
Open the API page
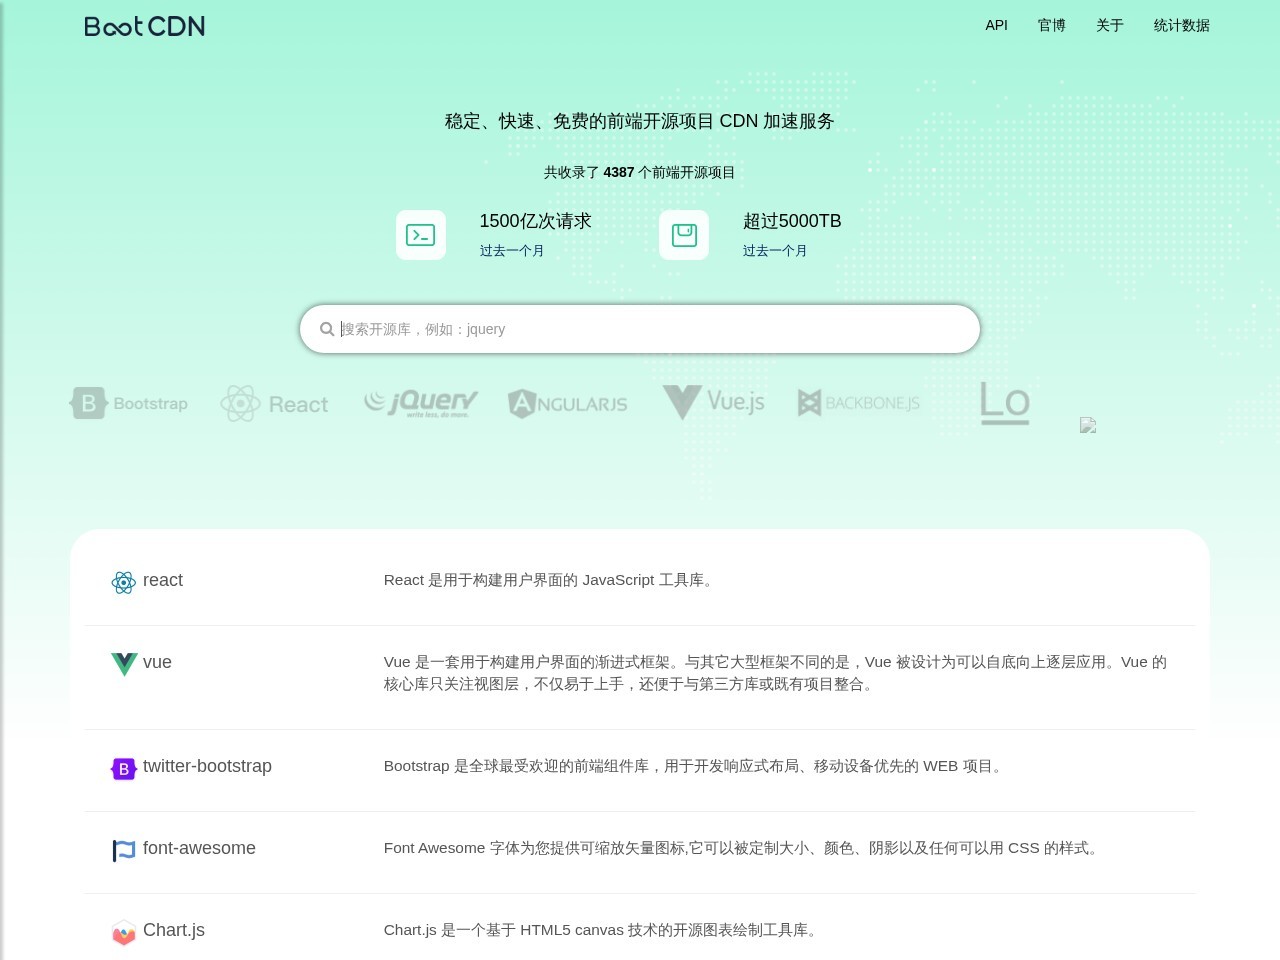[996, 25]
